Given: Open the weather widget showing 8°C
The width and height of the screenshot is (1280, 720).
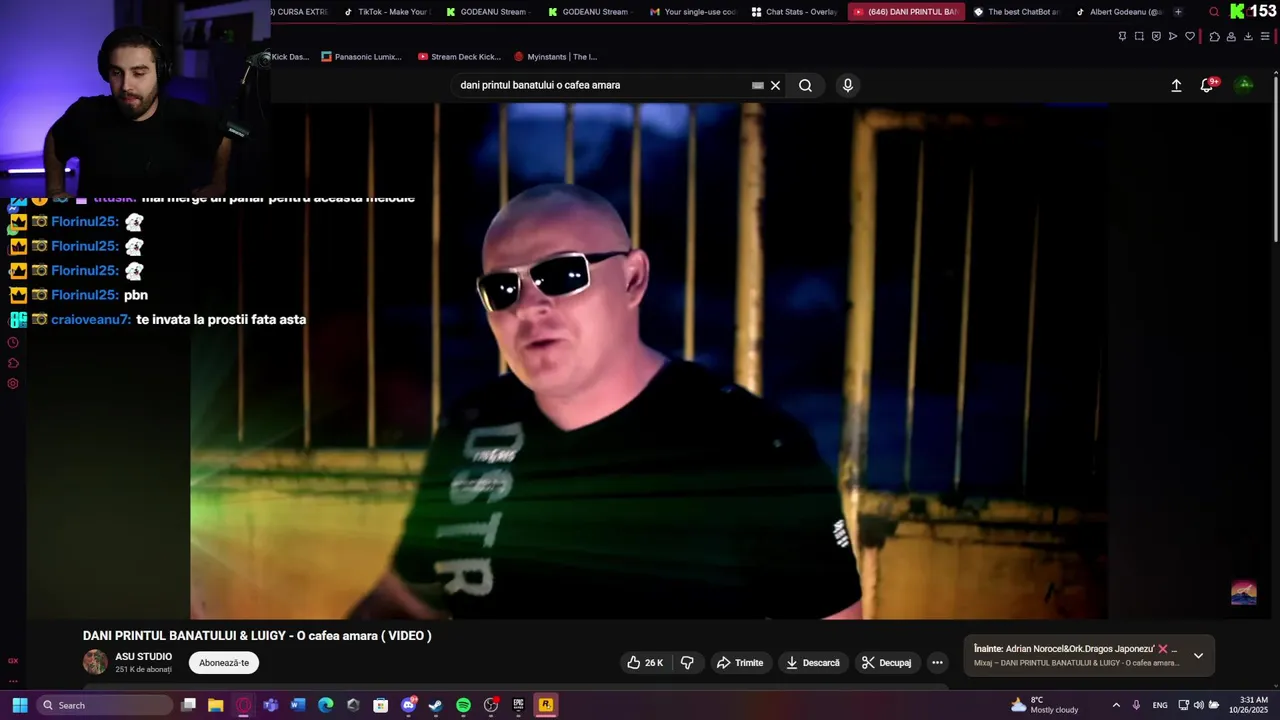Looking at the screenshot, I should click(x=1044, y=705).
